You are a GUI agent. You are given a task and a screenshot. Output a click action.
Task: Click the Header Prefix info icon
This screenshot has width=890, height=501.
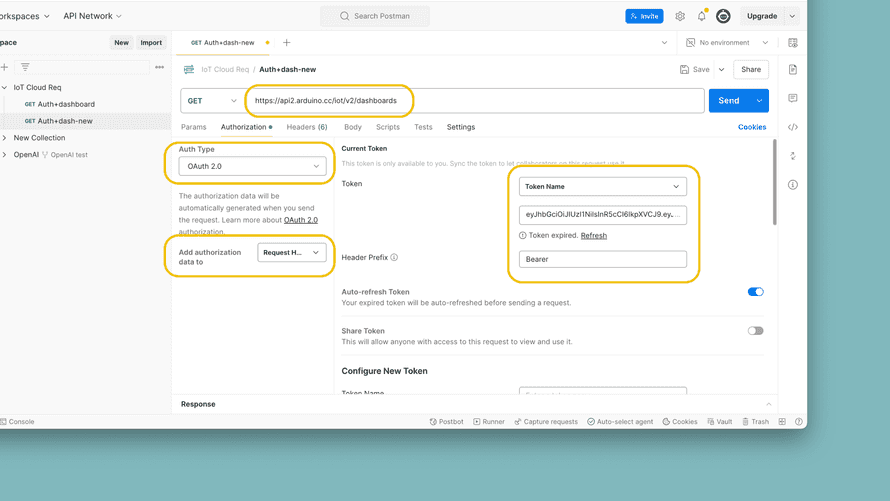tap(394, 258)
